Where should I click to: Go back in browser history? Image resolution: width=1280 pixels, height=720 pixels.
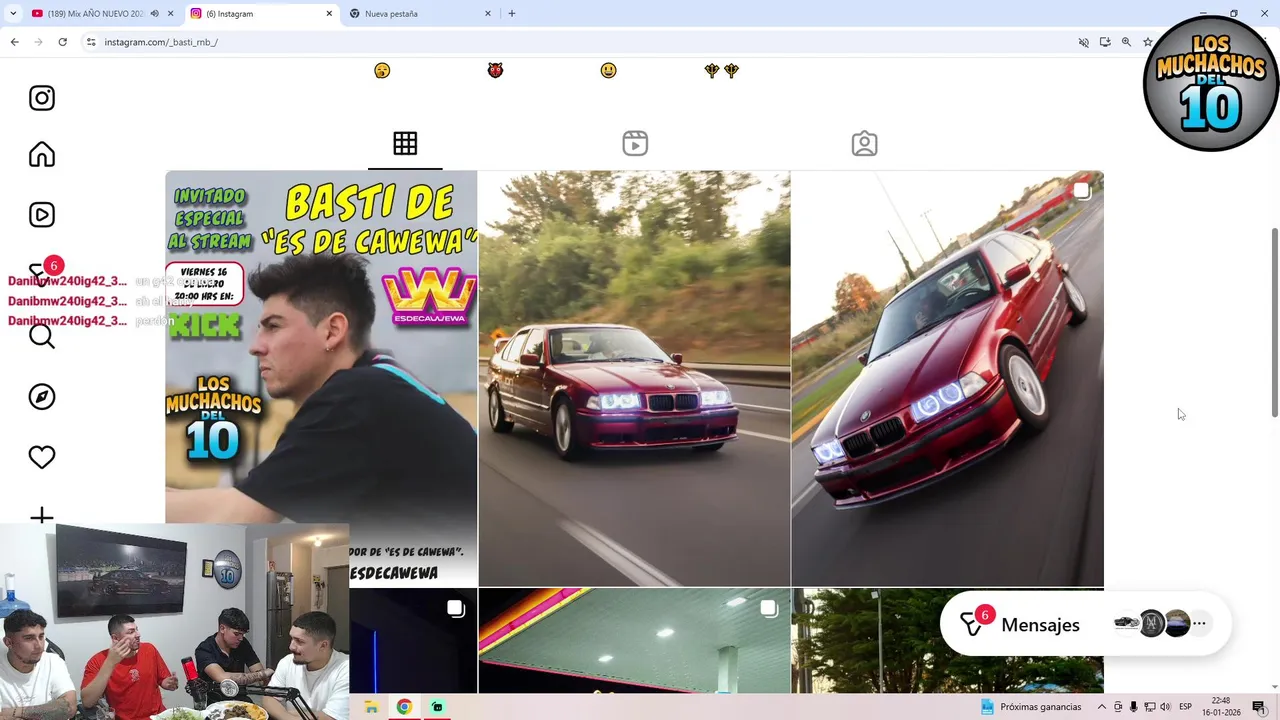14,42
